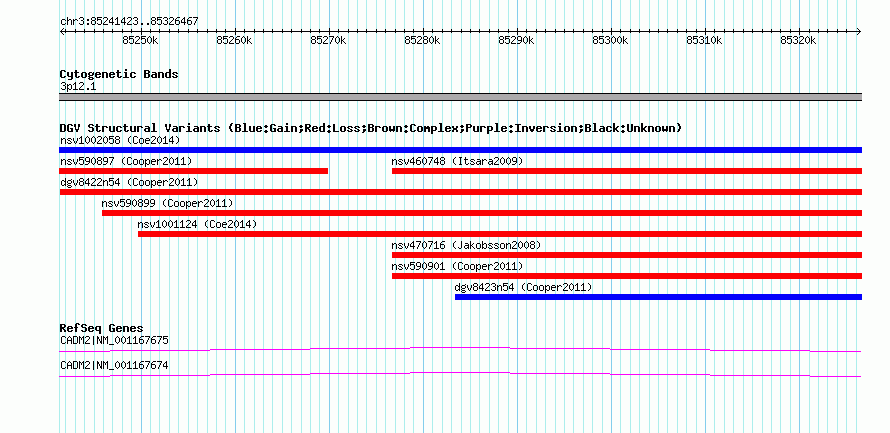Screen dimensions: 890x433
Task: Click the Cytogenetic Bands track title
Action: [119, 74]
